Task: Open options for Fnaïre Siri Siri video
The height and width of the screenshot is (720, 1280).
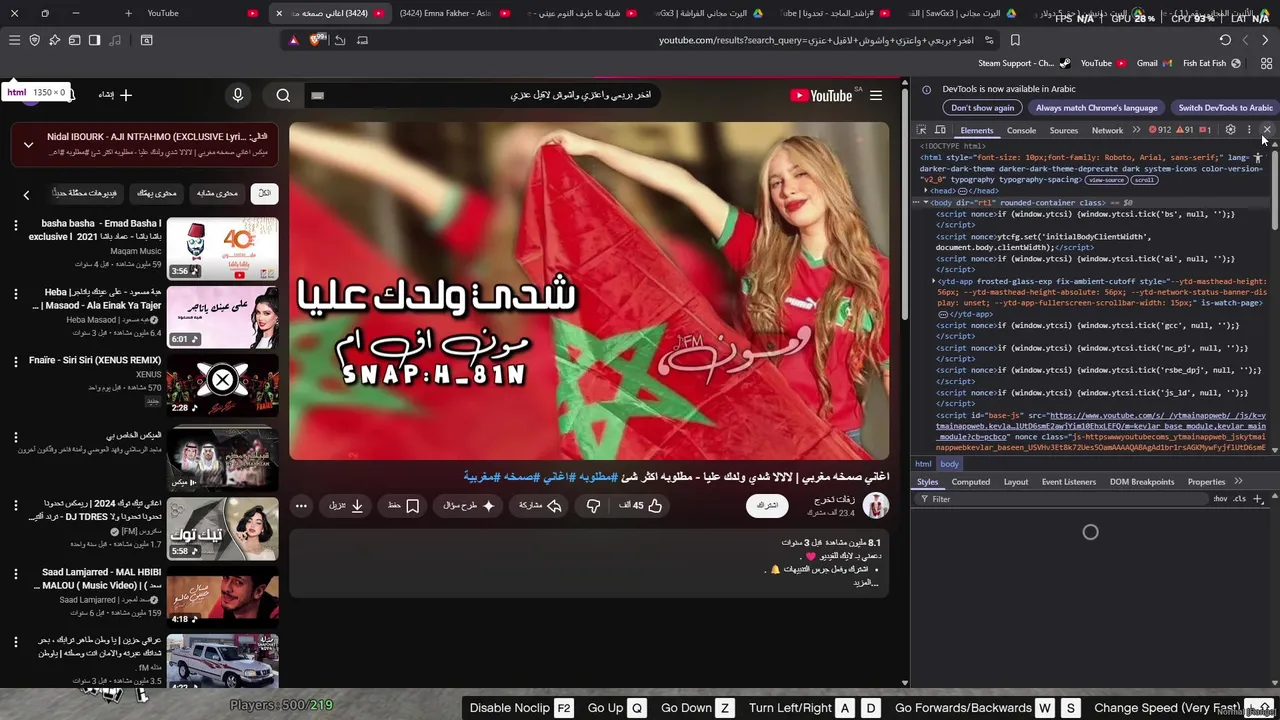Action: (x=15, y=363)
